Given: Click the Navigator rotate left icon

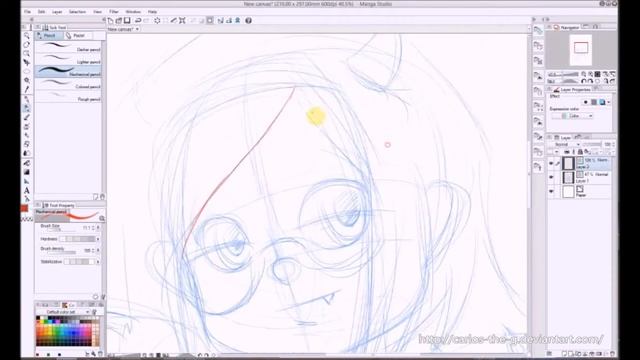Looking at the screenshot, I should (584, 82).
